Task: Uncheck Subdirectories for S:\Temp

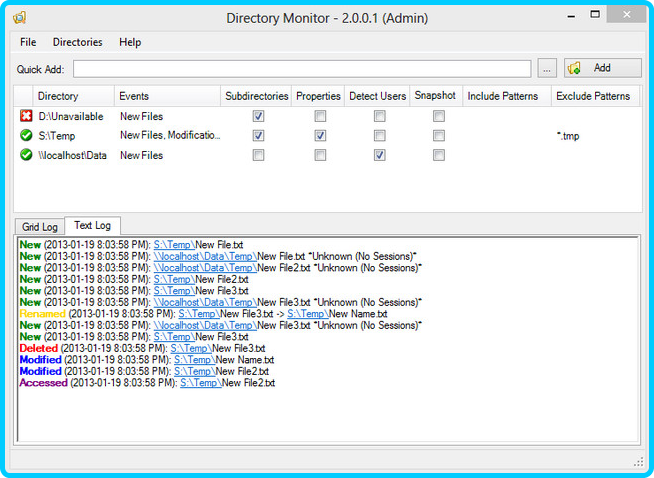Action: (x=258, y=136)
